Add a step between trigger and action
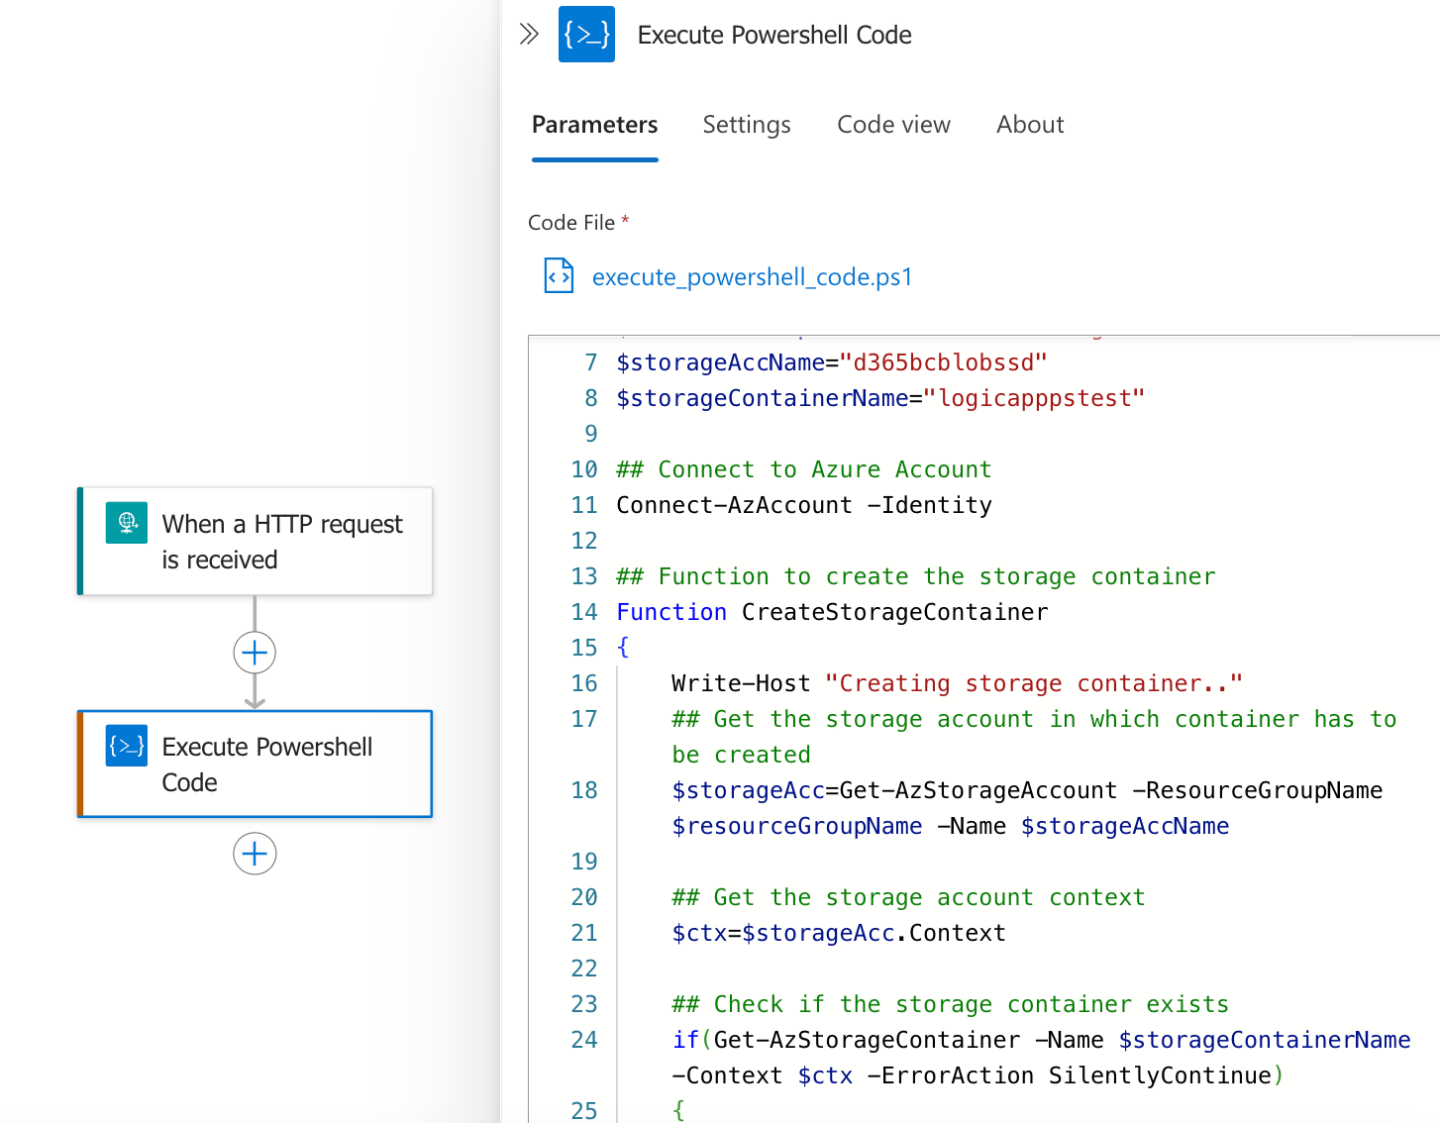This screenshot has width=1440, height=1123. pyautogui.click(x=255, y=653)
